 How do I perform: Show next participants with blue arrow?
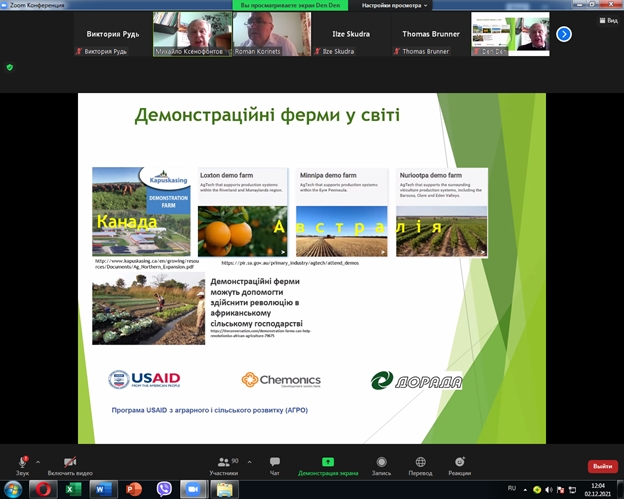click(x=564, y=34)
